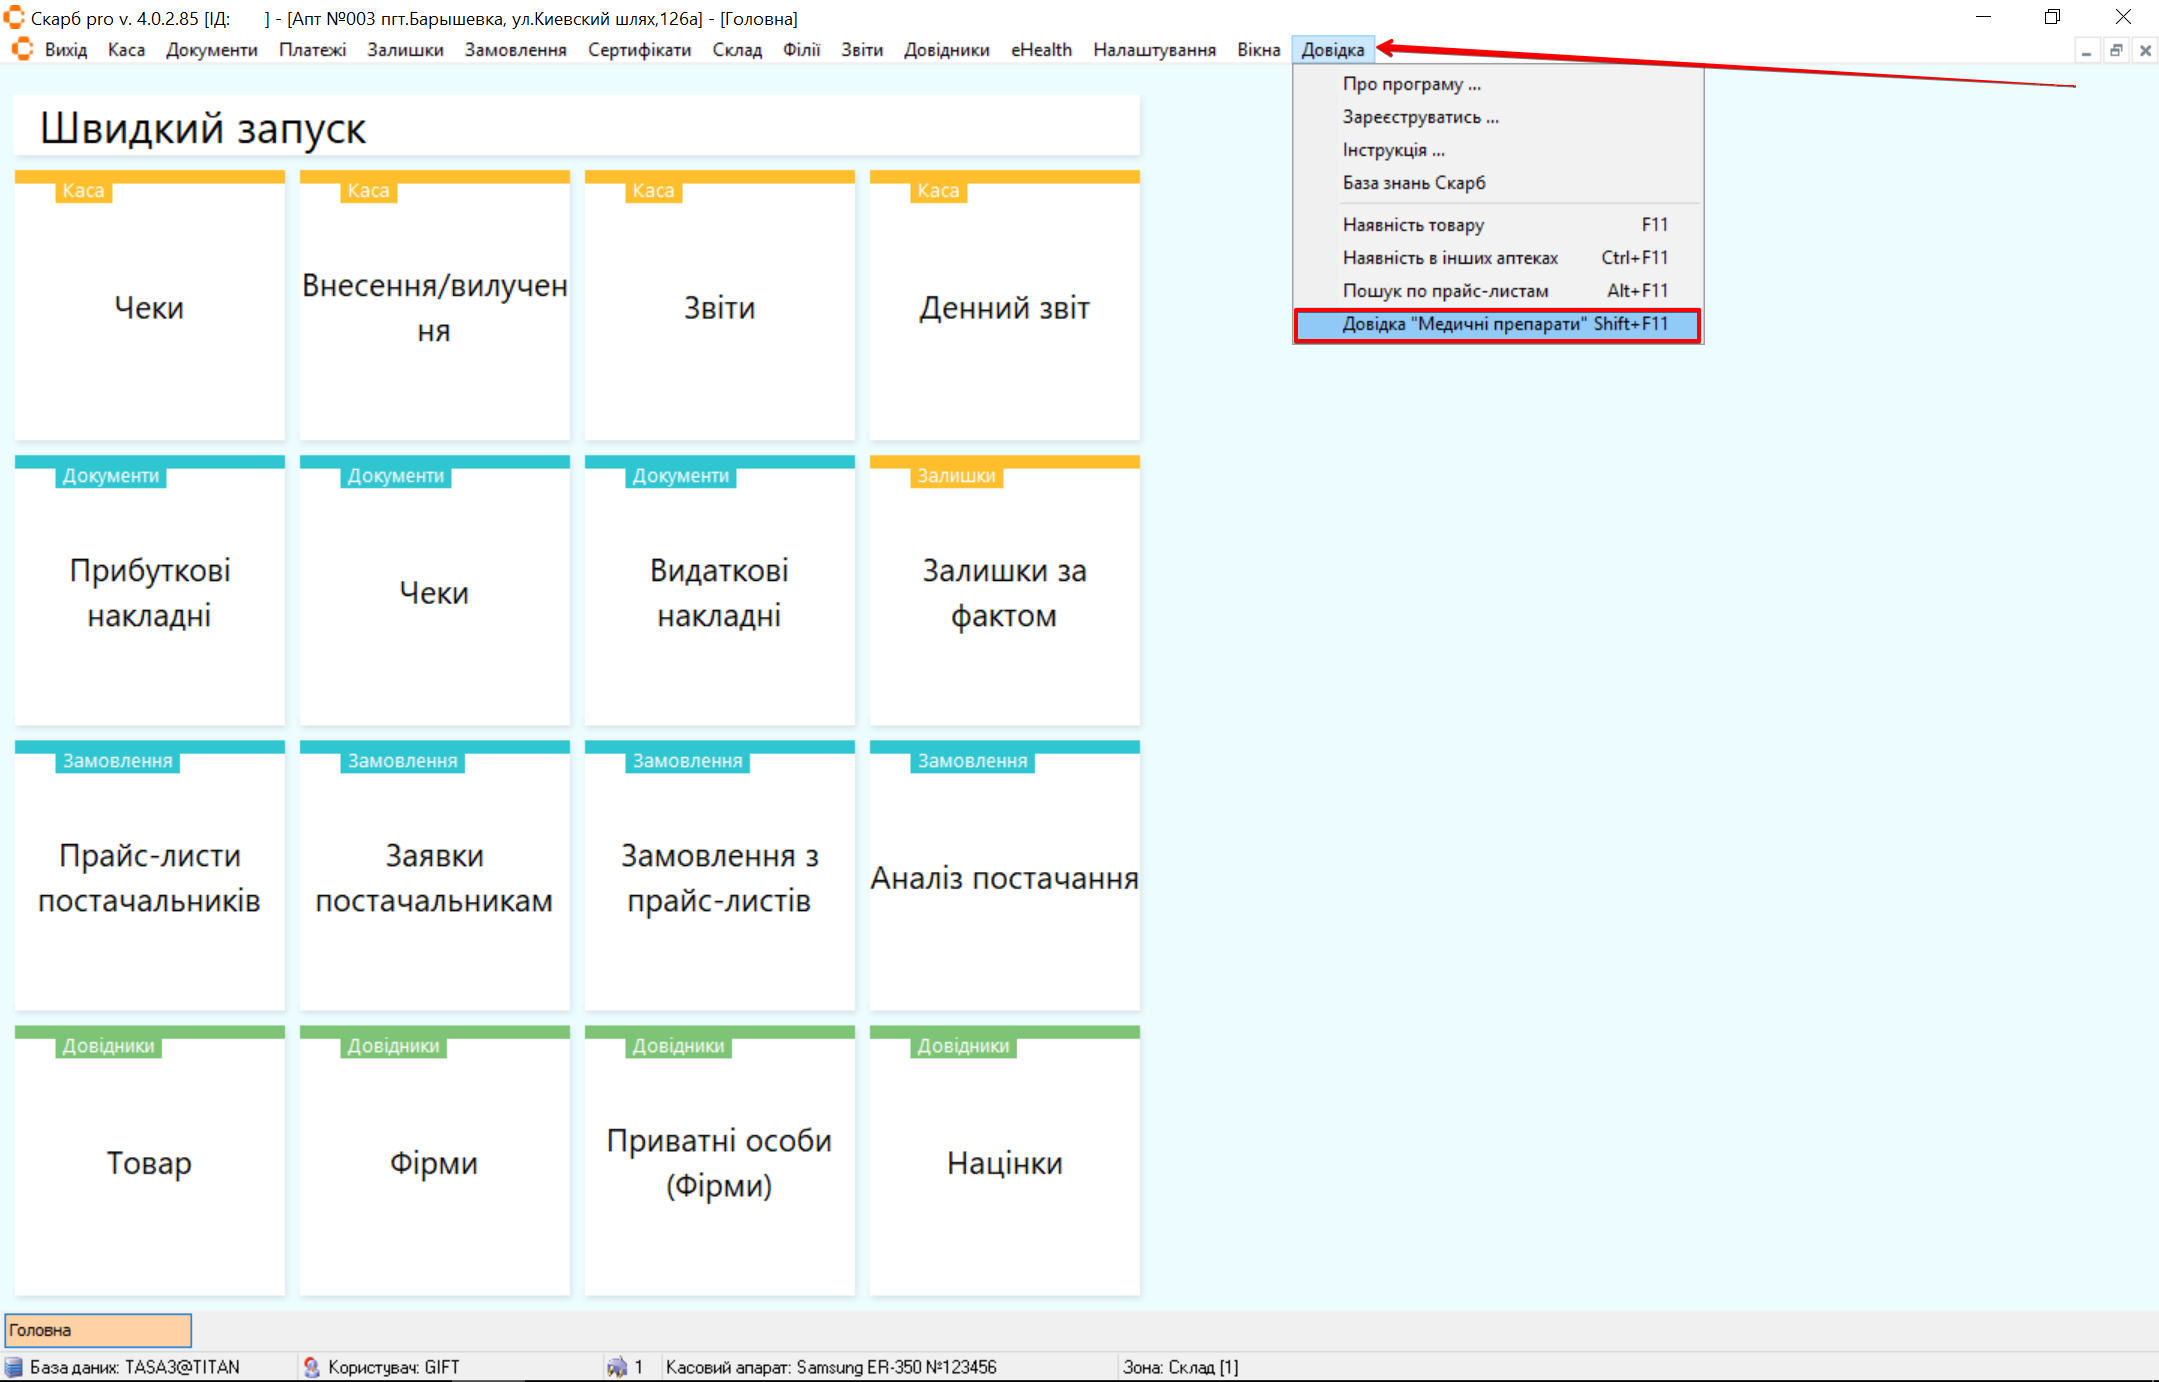Launch the Прибуткові накладні tile
This screenshot has width=2159, height=1382.
coord(150,592)
